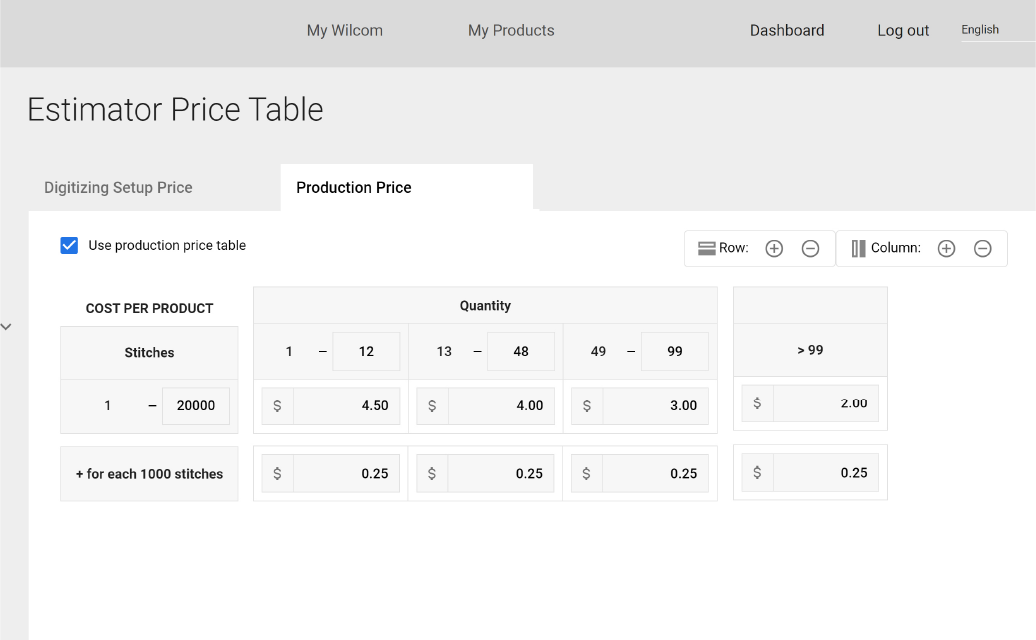Click Log out

tap(902, 30)
